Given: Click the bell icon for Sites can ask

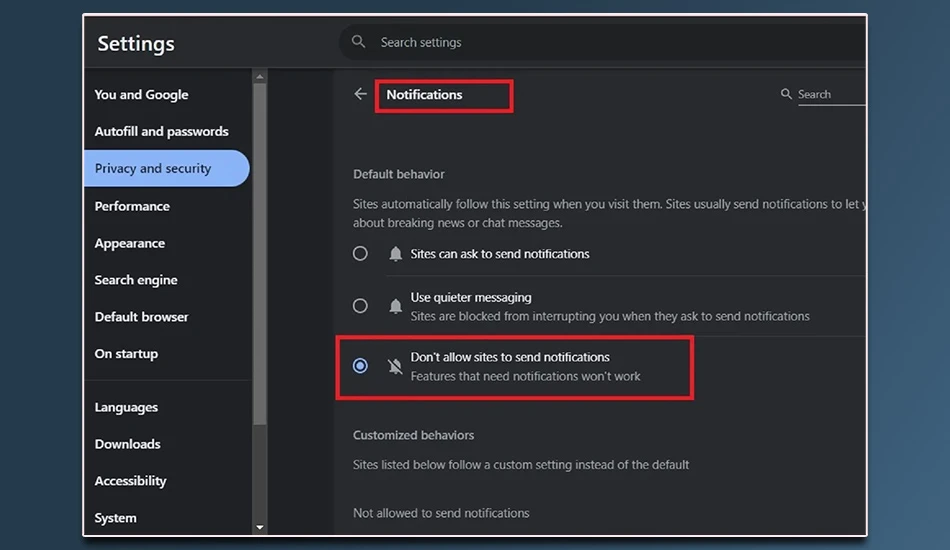Looking at the screenshot, I should pos(395,254).
